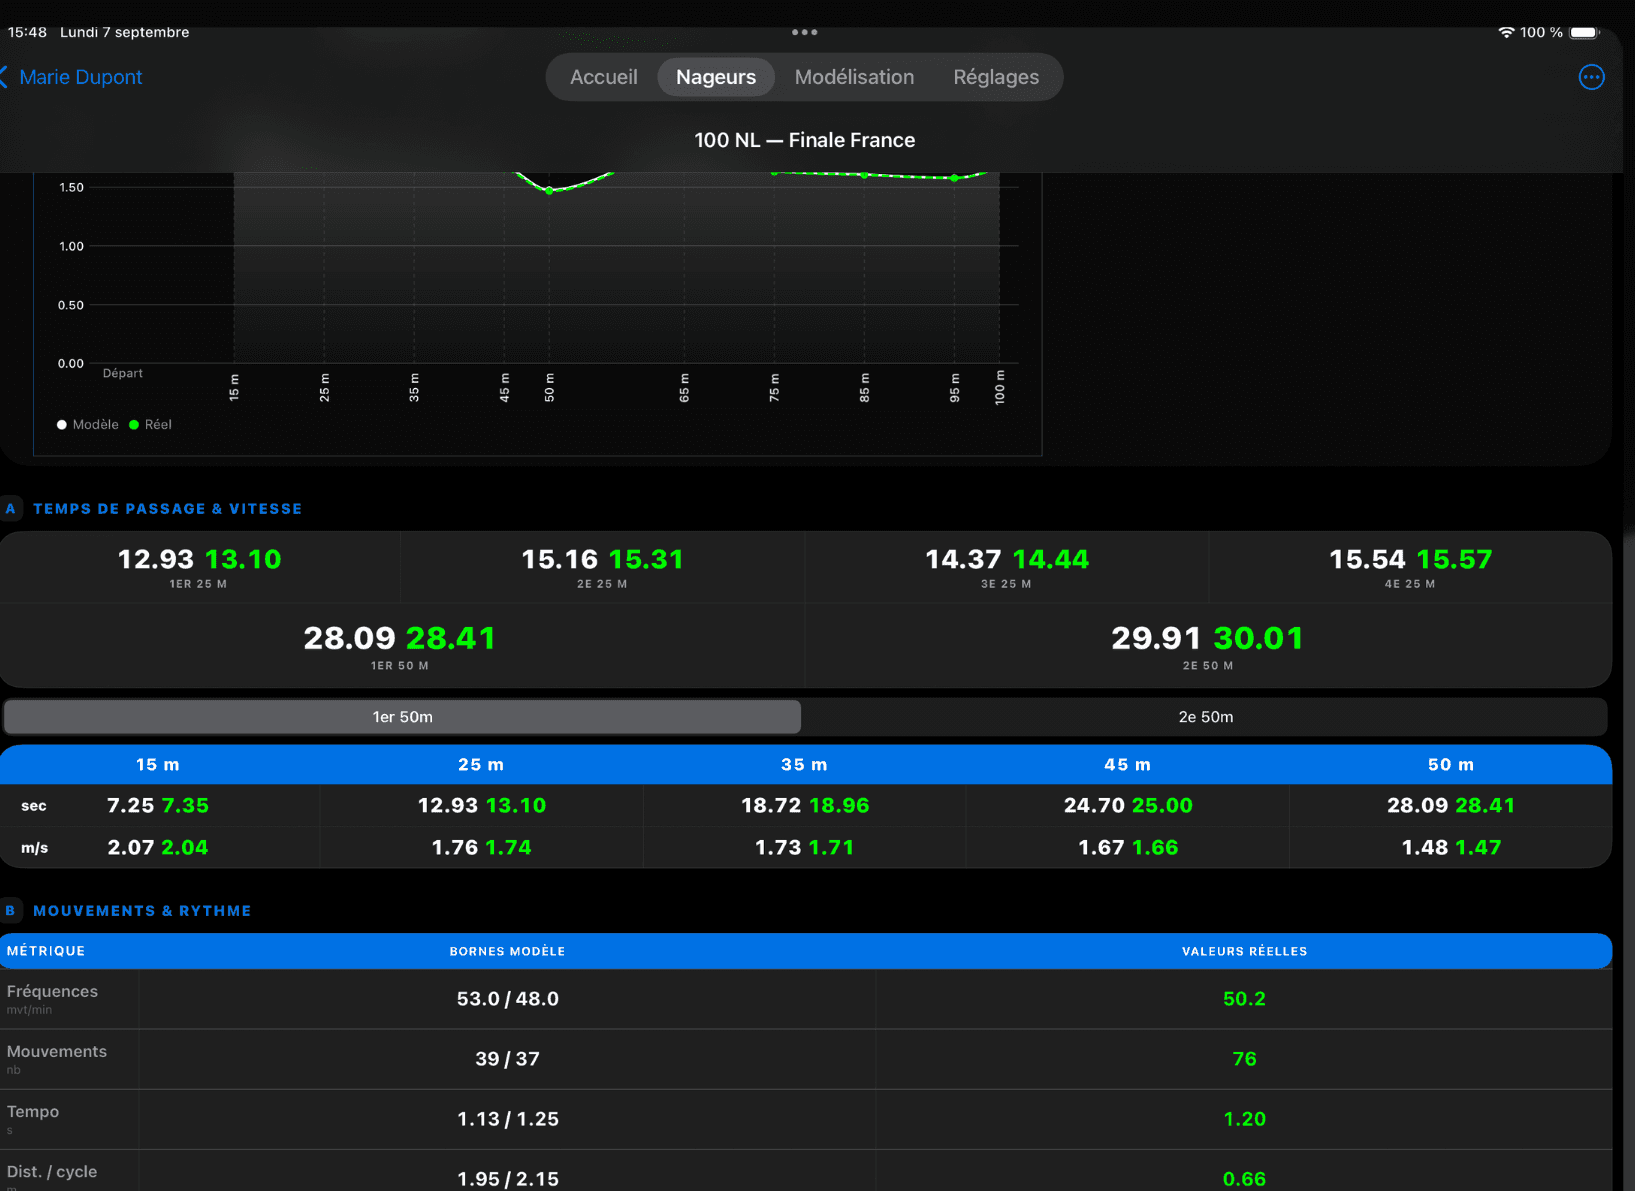Click the 15 m column header
The height and width of the screenshot is (1191, 1635).
(158, 765)
